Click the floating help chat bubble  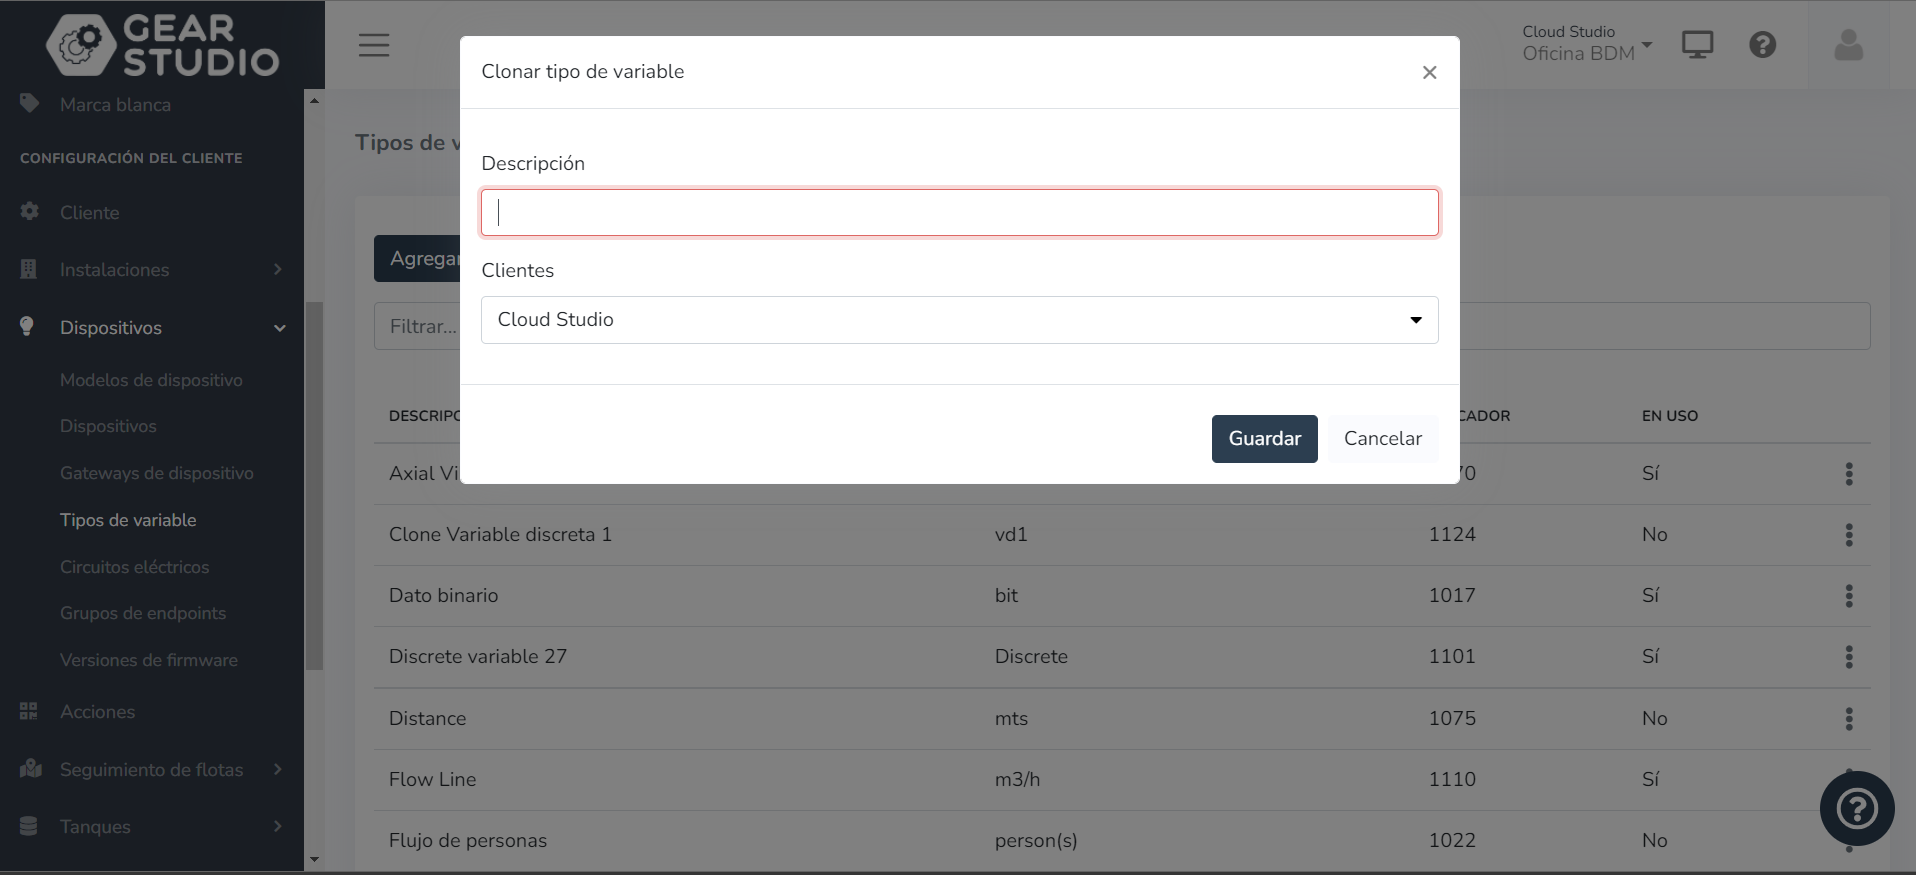[x=1856, y=808]
